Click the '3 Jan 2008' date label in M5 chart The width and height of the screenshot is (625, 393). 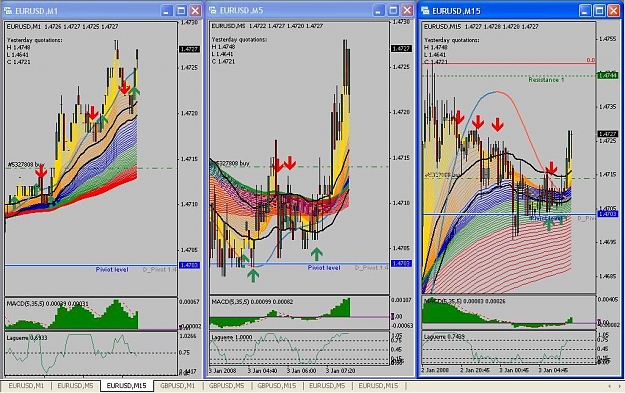coord(222,371)
